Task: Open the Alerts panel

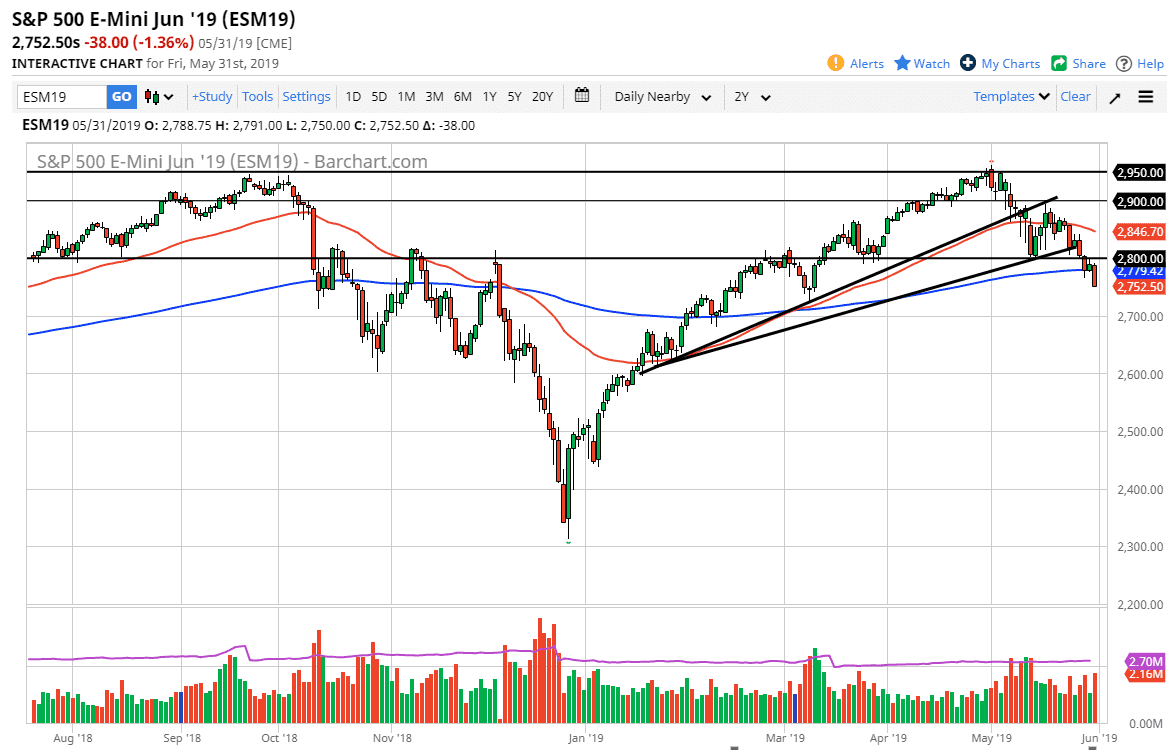Action: (x=855, y=63)
